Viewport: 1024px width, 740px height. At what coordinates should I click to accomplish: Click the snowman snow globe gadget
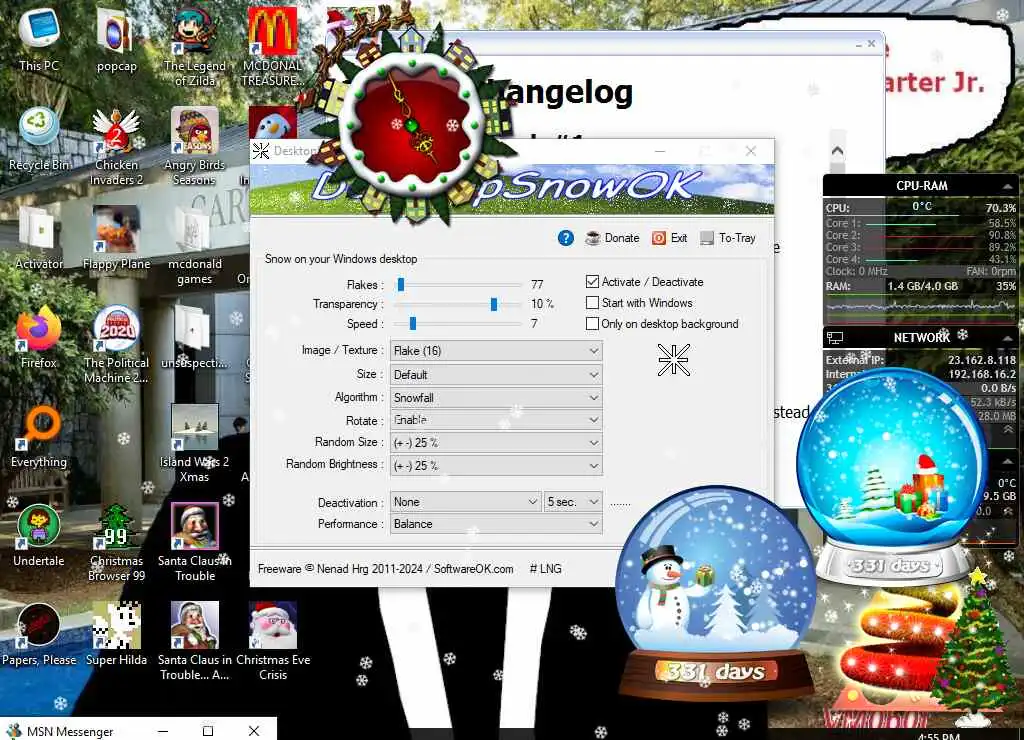(716, 591)
